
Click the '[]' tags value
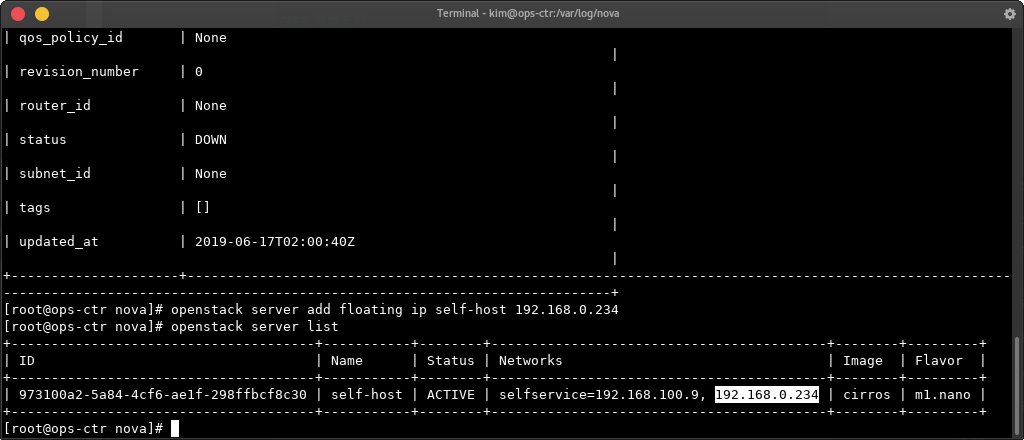point(202,208)
